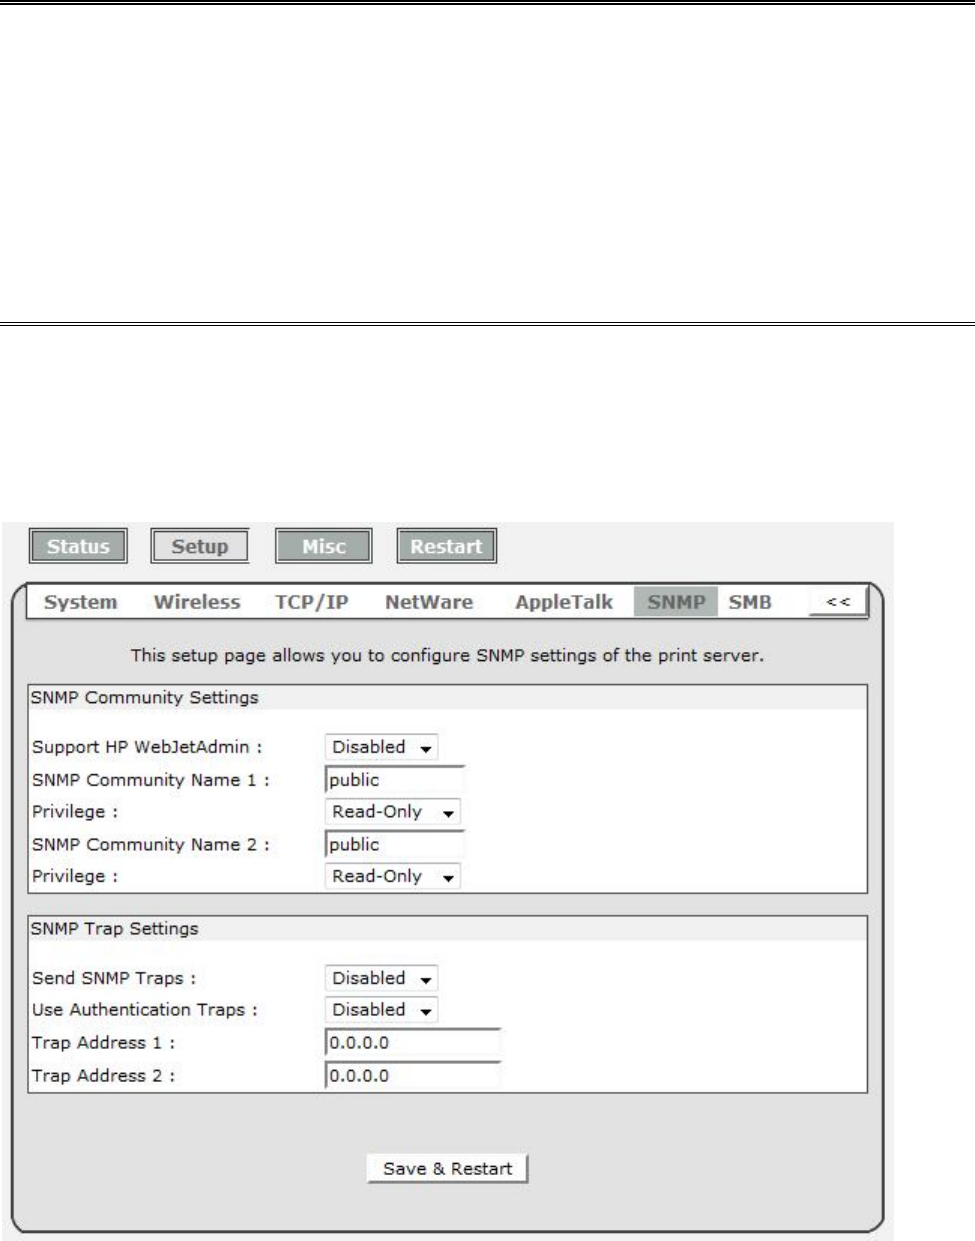Click the setup page description text

[447, 657]
